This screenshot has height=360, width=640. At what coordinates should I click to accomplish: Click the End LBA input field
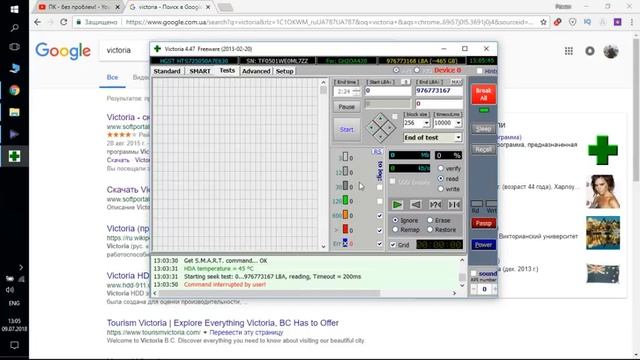tap(439, 91)
